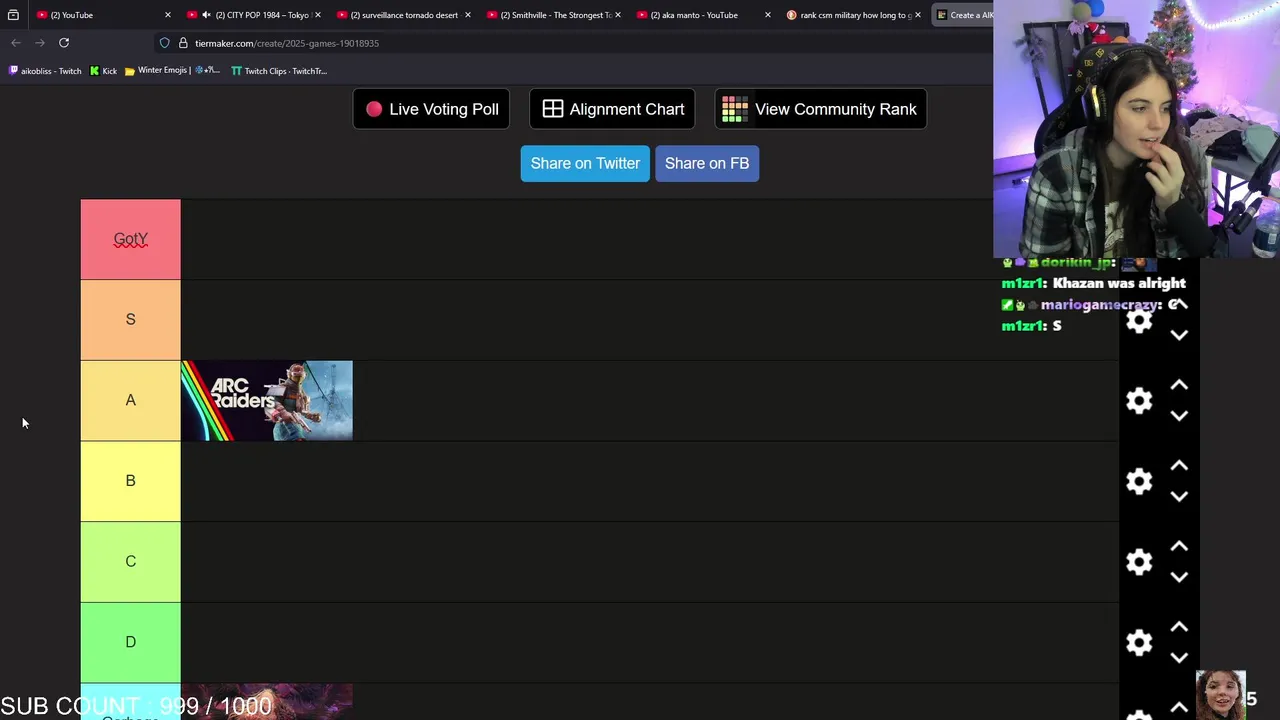Screen dimensions: 1280x720
Task: Switch to Smithville The Strongest tab
Action: pyautogui.click(x=553, y=15)
